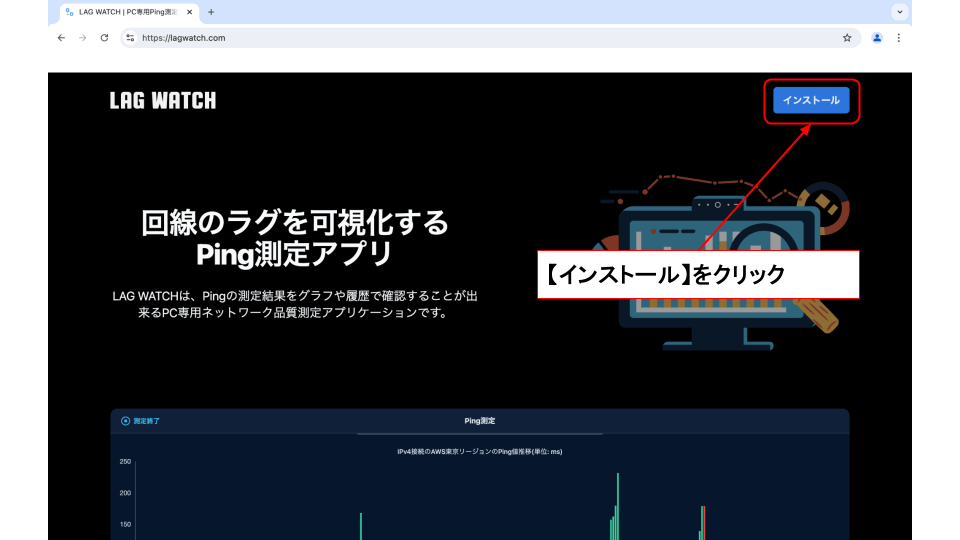
Task: Expand the tab search dropdown arrow
Action: point(900,12)
